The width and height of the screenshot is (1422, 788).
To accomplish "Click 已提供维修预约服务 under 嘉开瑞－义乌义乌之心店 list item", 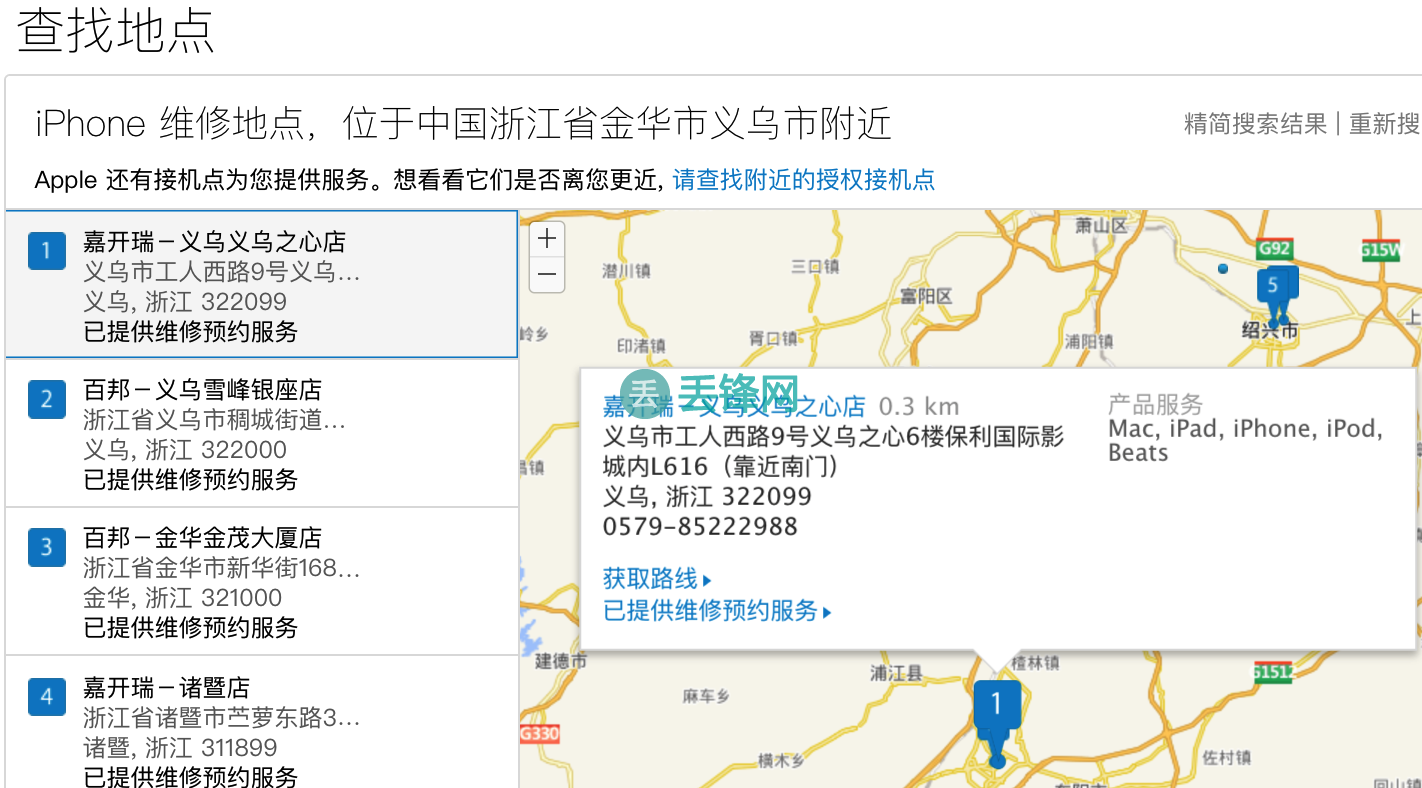I will click(190, 332).
